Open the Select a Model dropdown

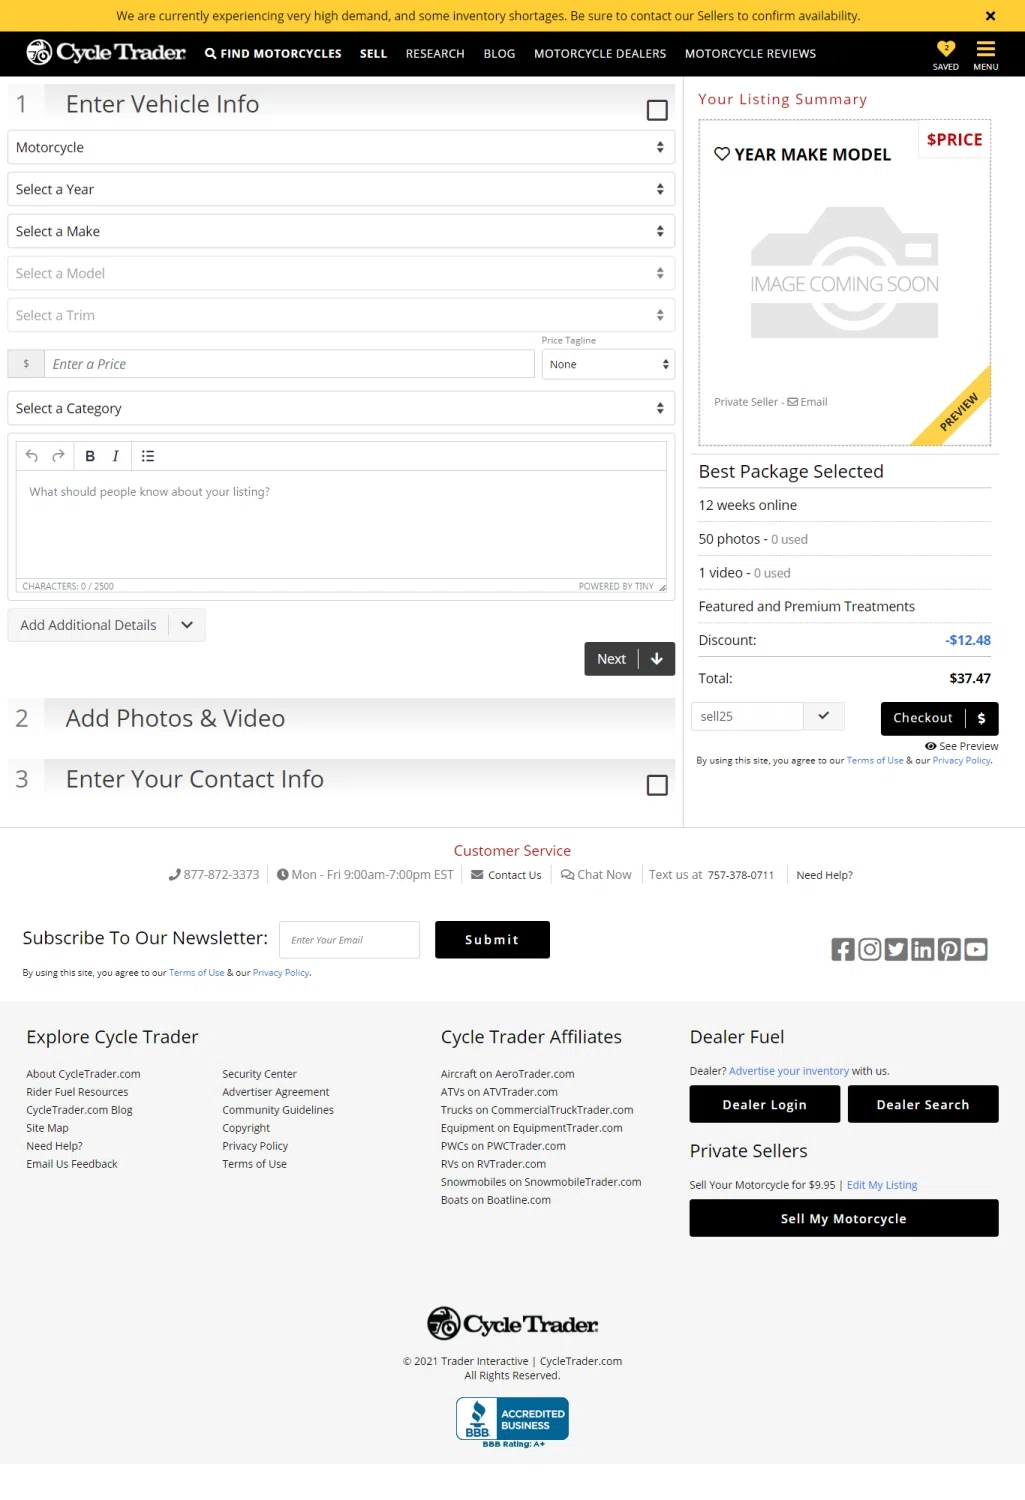(x=341, y=273)
